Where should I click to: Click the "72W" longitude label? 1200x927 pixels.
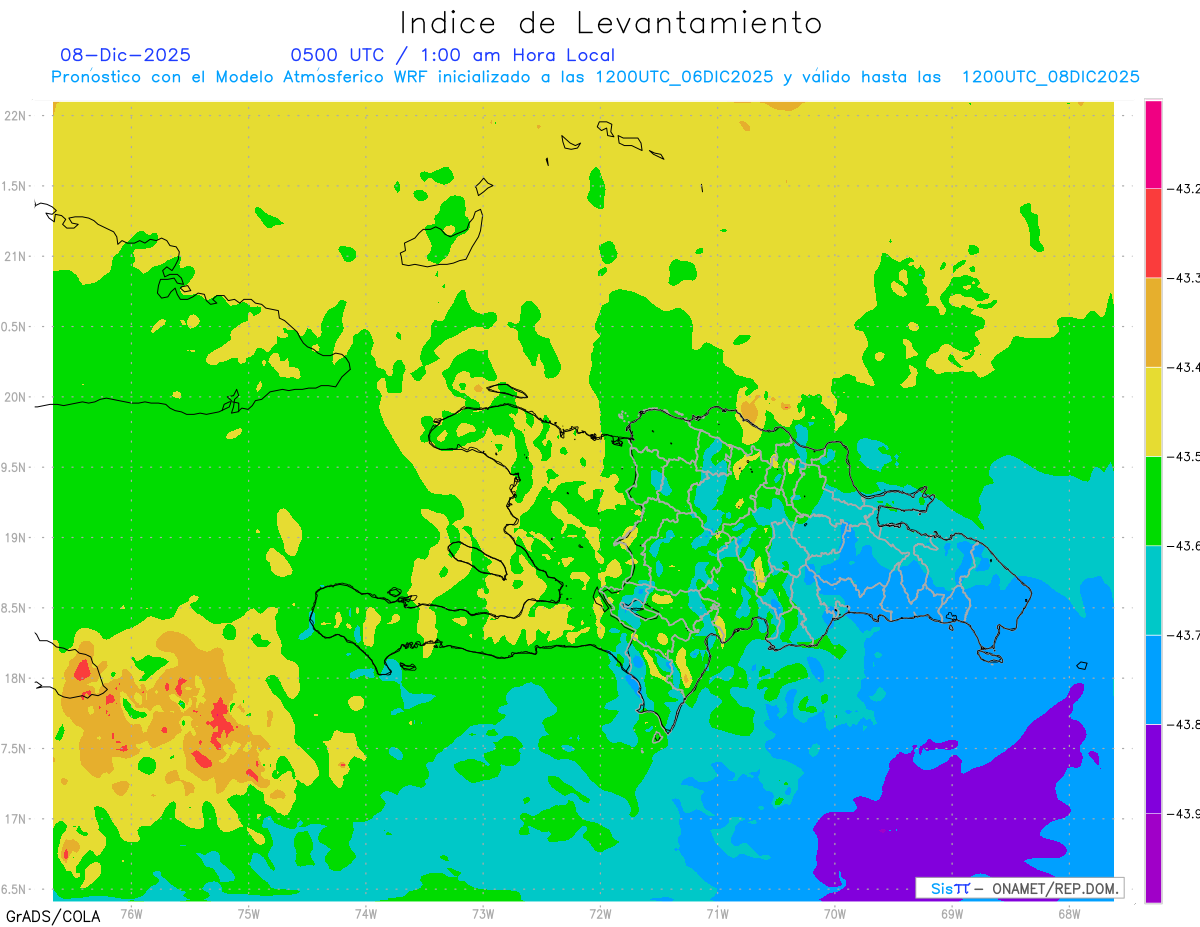pyautogui.click(x=600, y=912)
